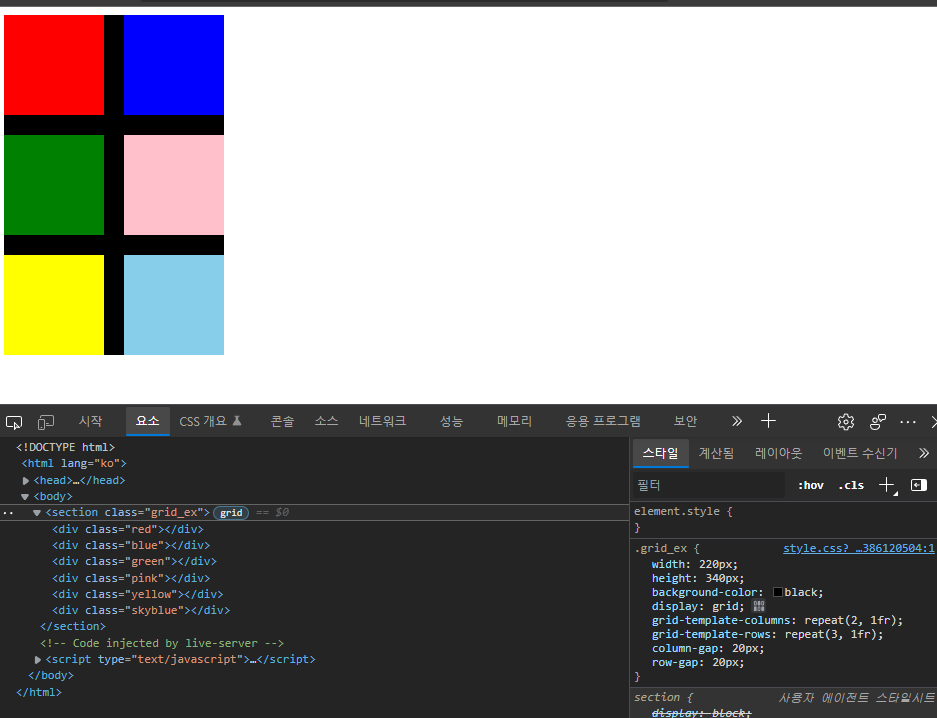Open the 메모리 tab
Screen dimensions: 937x718
click(514, 421)
